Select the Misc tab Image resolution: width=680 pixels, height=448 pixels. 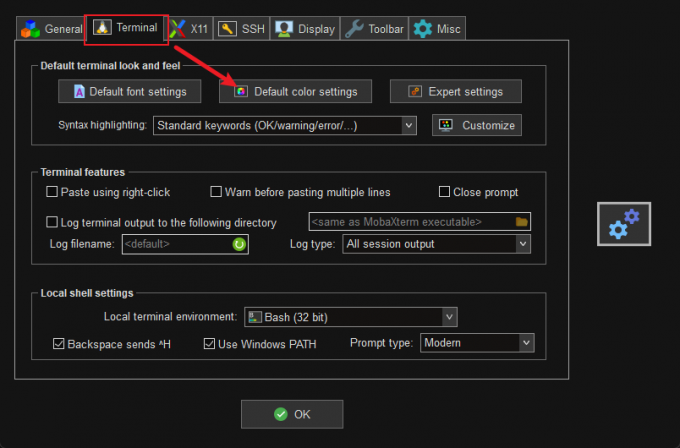point(437,29)
